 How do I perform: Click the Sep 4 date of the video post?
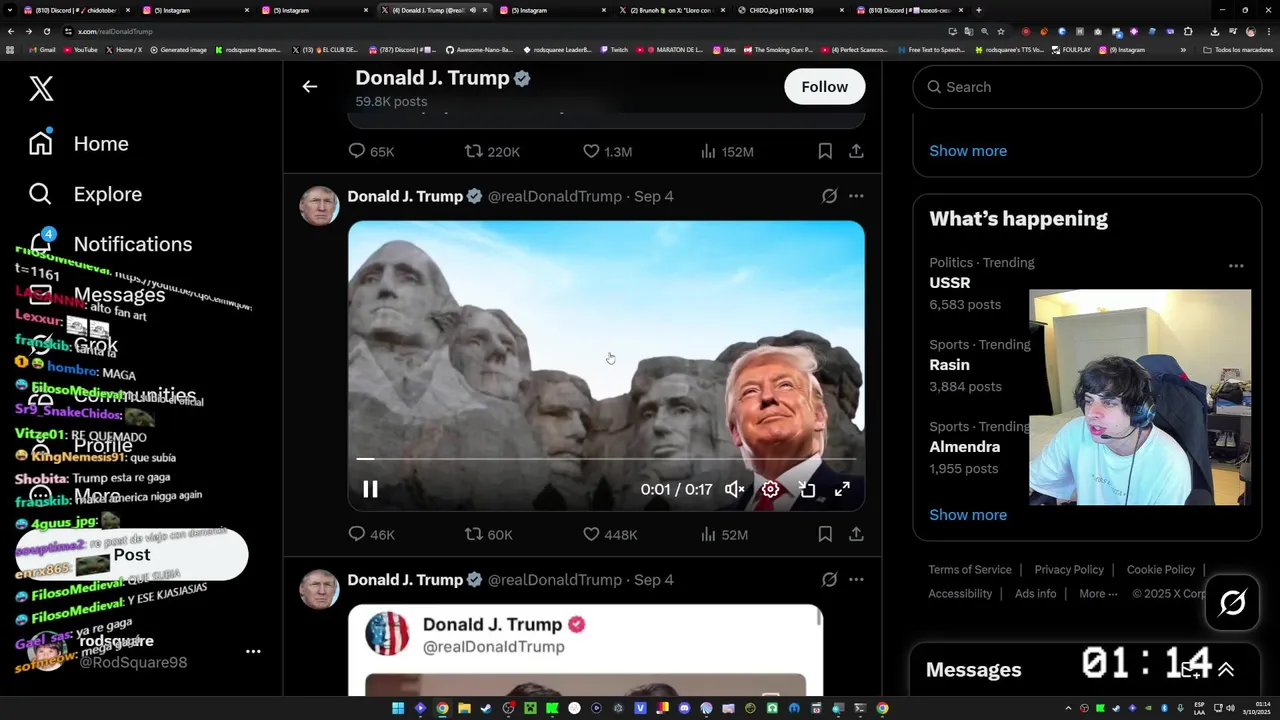coord(654,197)
